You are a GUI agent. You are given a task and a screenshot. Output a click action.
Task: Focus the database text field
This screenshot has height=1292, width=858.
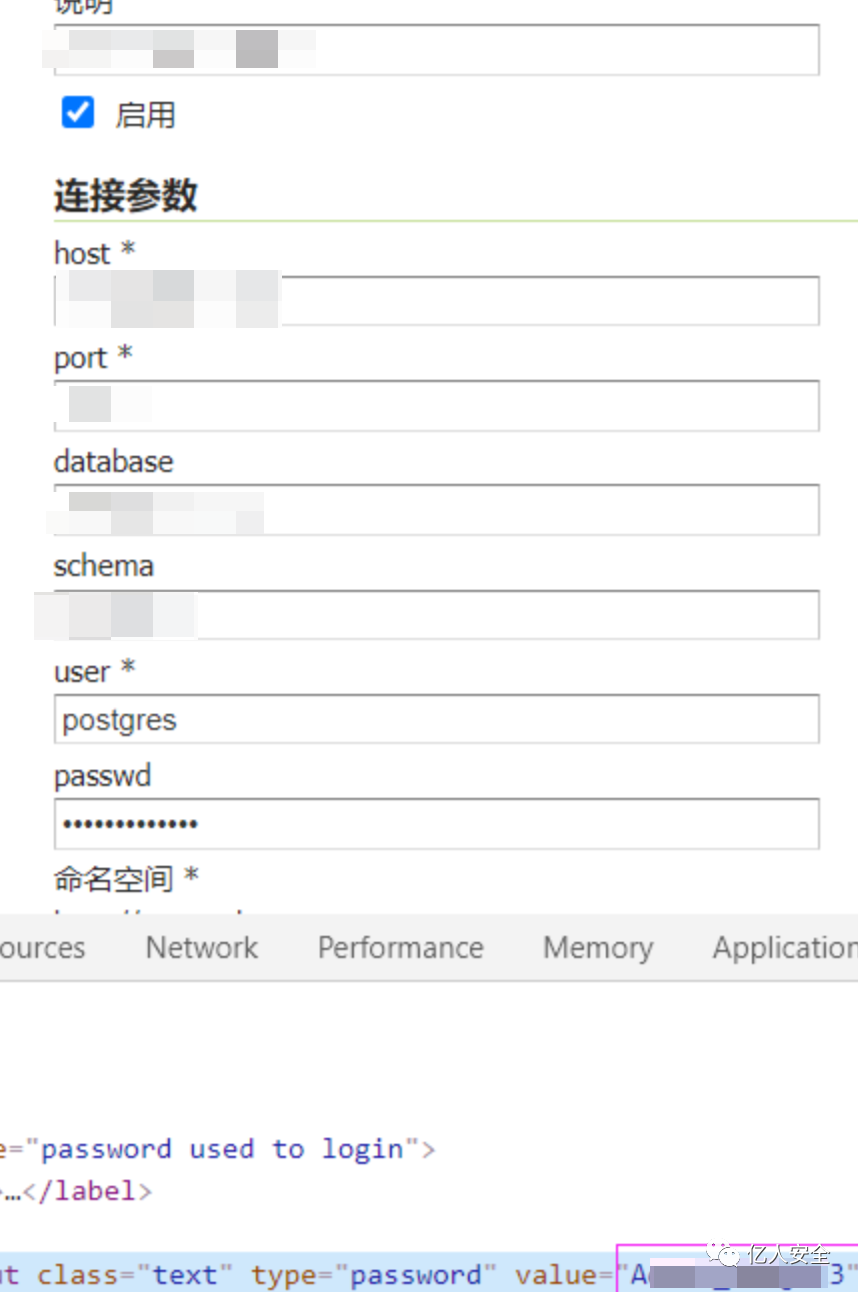pos(437,510)
